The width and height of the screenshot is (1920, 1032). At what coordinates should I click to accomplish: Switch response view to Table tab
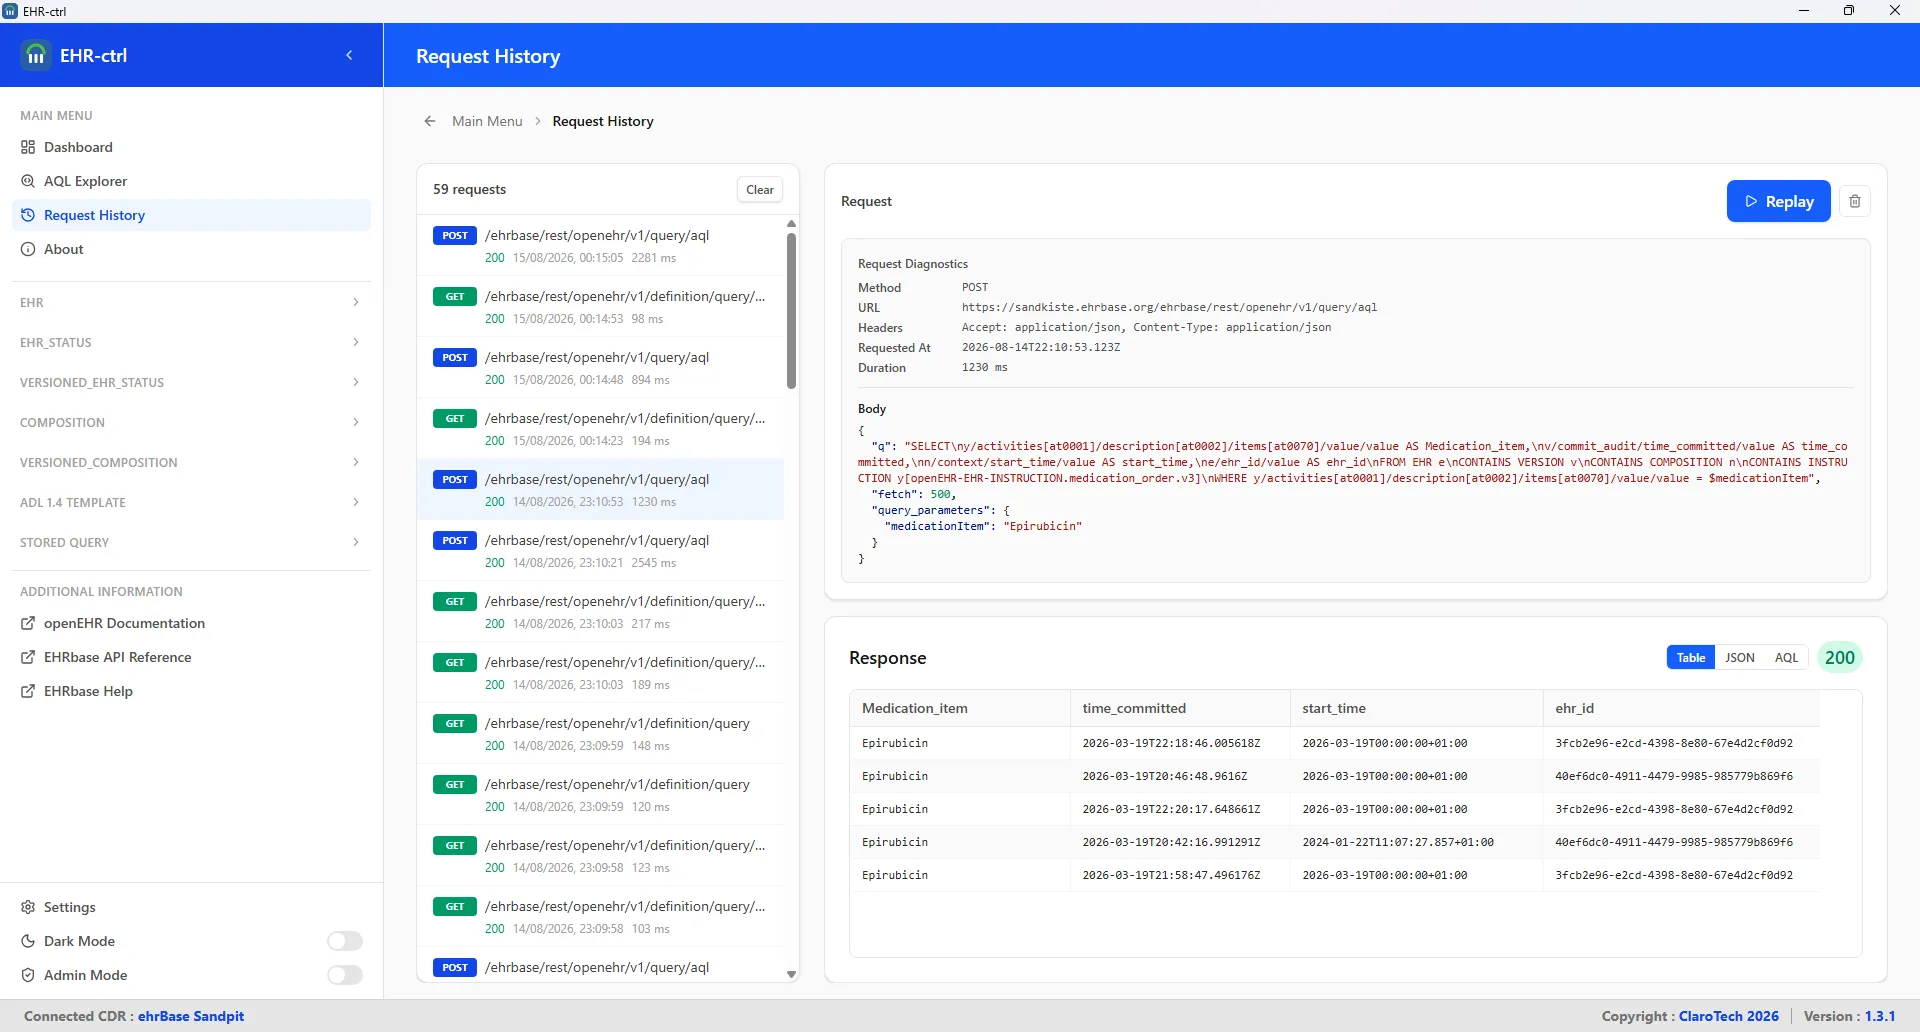point(1691,657)
